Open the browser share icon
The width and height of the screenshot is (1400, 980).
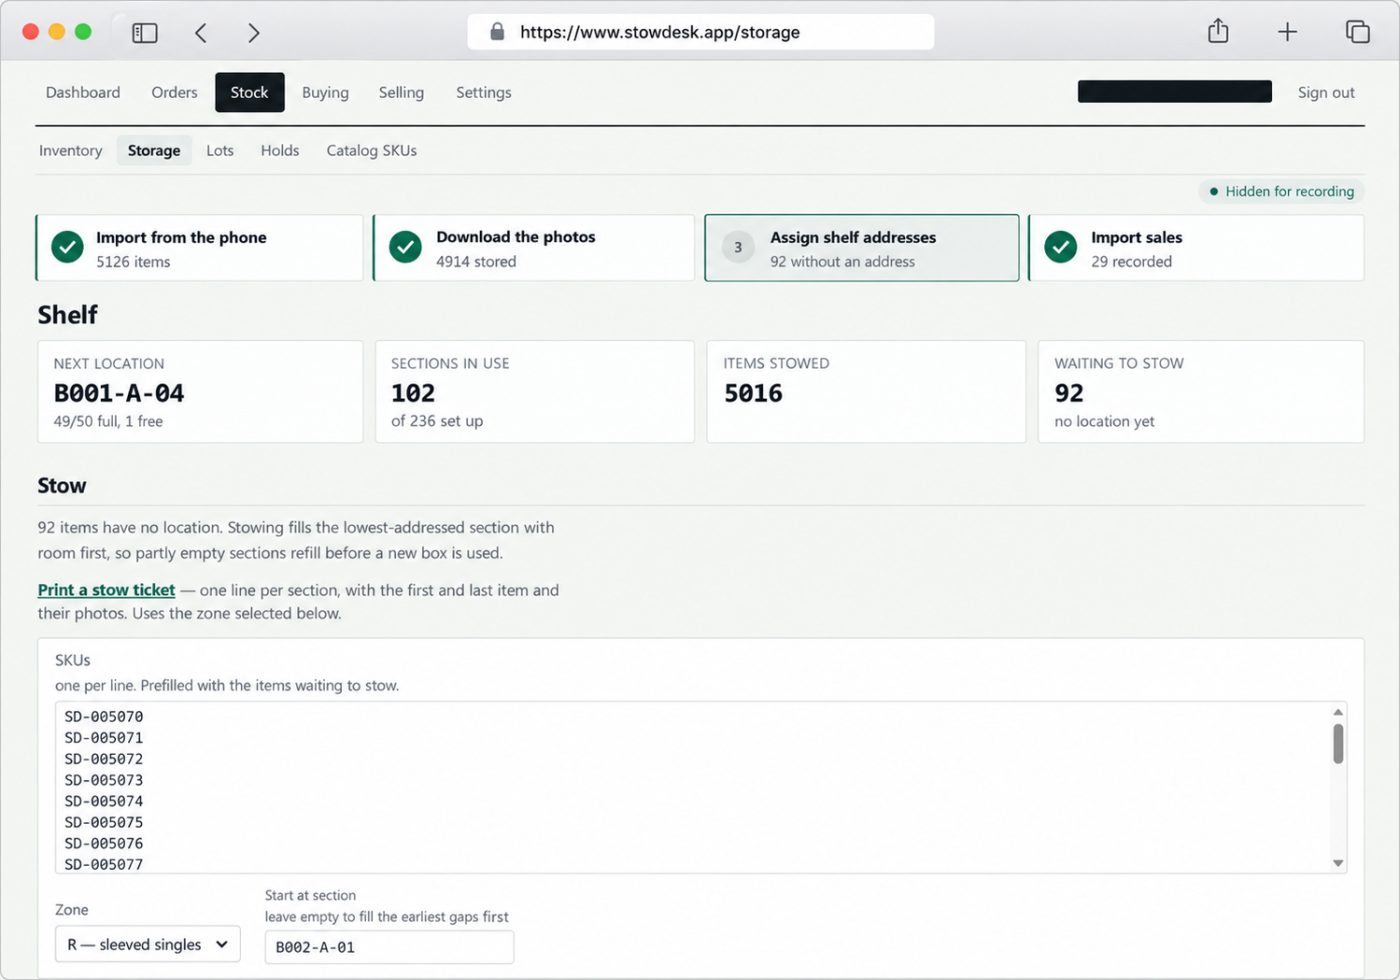(x=1218, y=31)
